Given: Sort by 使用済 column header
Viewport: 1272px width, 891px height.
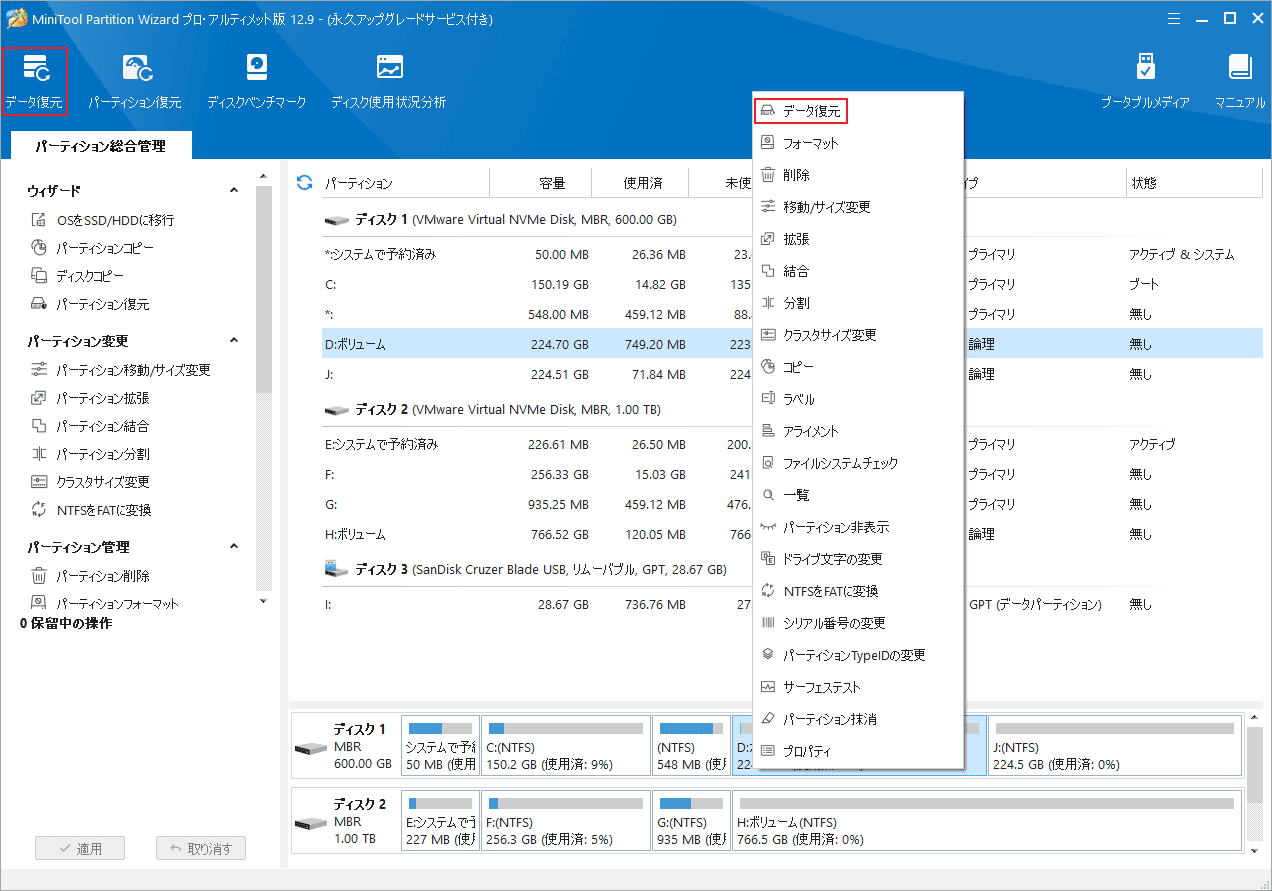Looking at the screenshot, I should tap(640, 183).
